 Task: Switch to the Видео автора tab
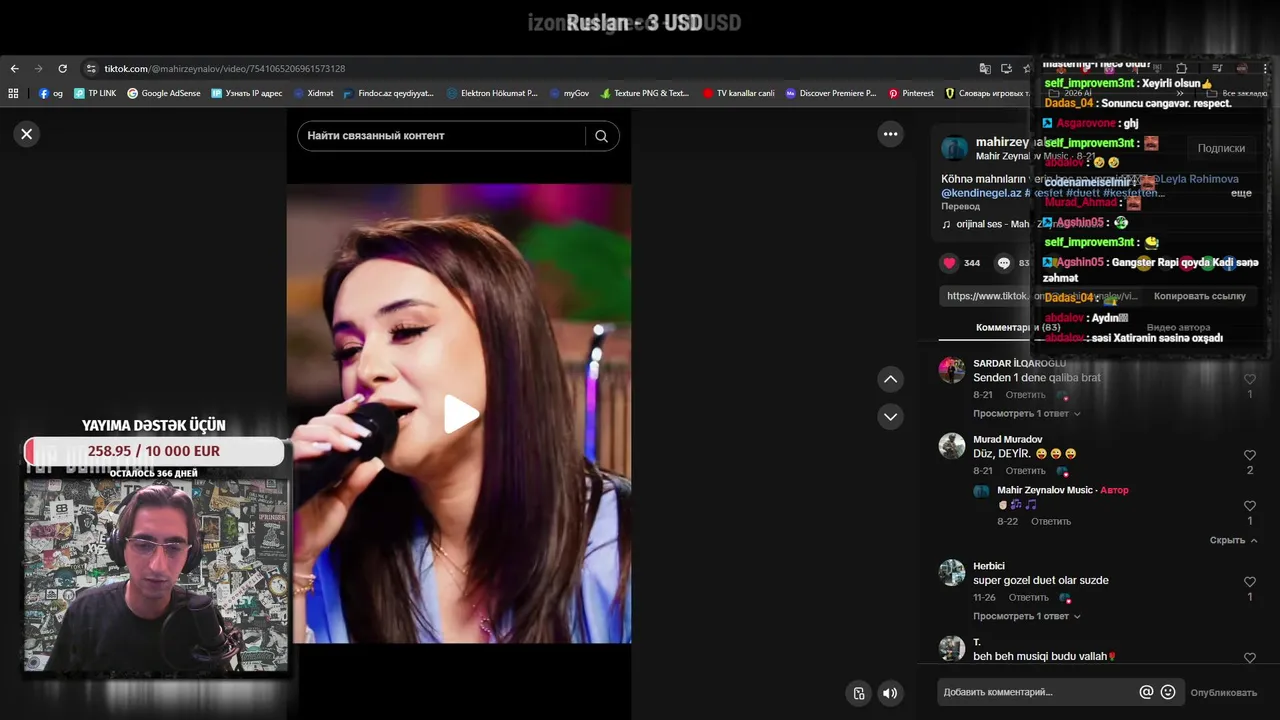(1178, 327)
